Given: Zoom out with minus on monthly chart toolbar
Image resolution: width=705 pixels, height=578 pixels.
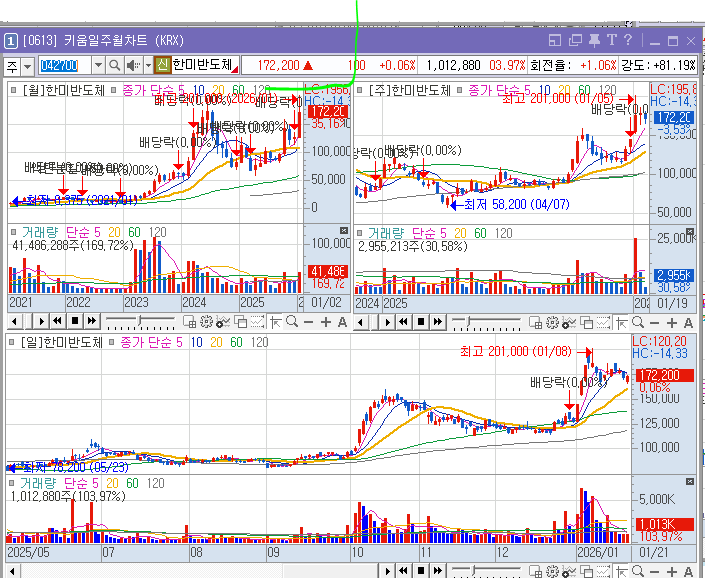Looking at the screenshot, I should pyautogui.click(x=308, y=322).
